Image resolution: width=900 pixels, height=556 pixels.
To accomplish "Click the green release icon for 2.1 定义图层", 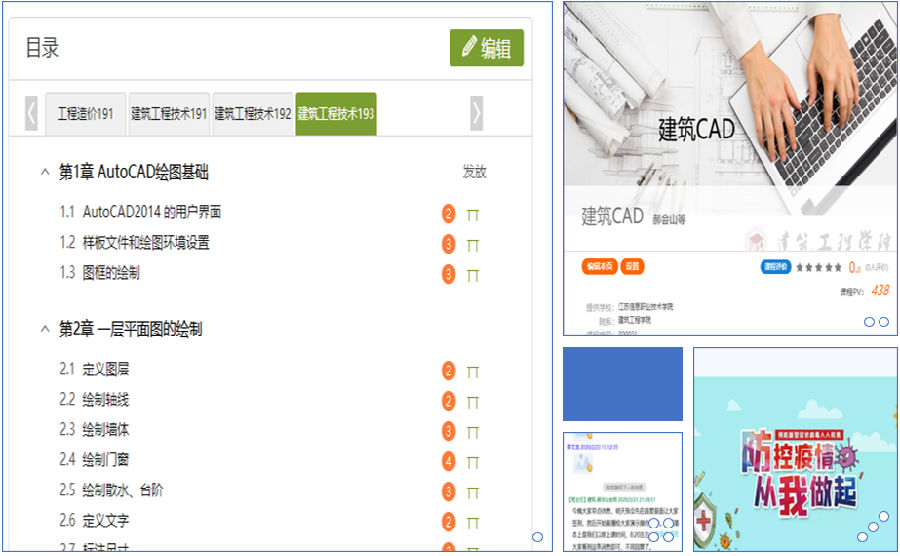I will coord(472,372).
